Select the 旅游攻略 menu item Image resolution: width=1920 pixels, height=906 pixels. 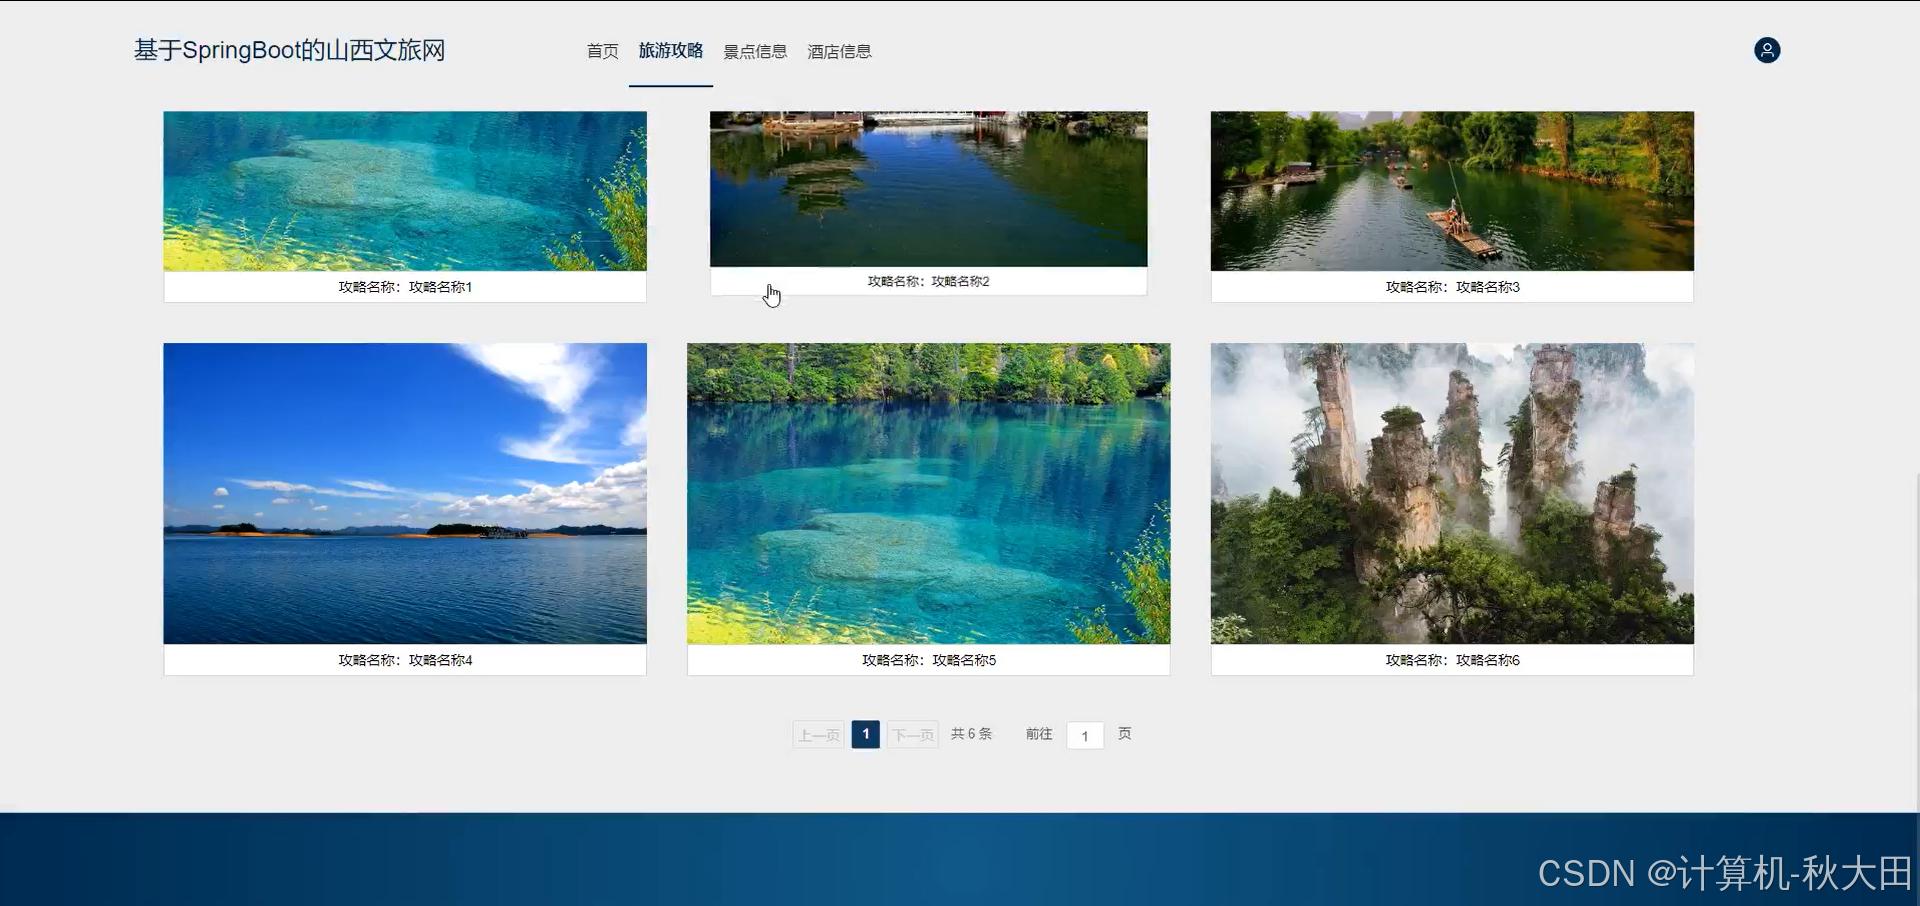(x=670, y=51)
